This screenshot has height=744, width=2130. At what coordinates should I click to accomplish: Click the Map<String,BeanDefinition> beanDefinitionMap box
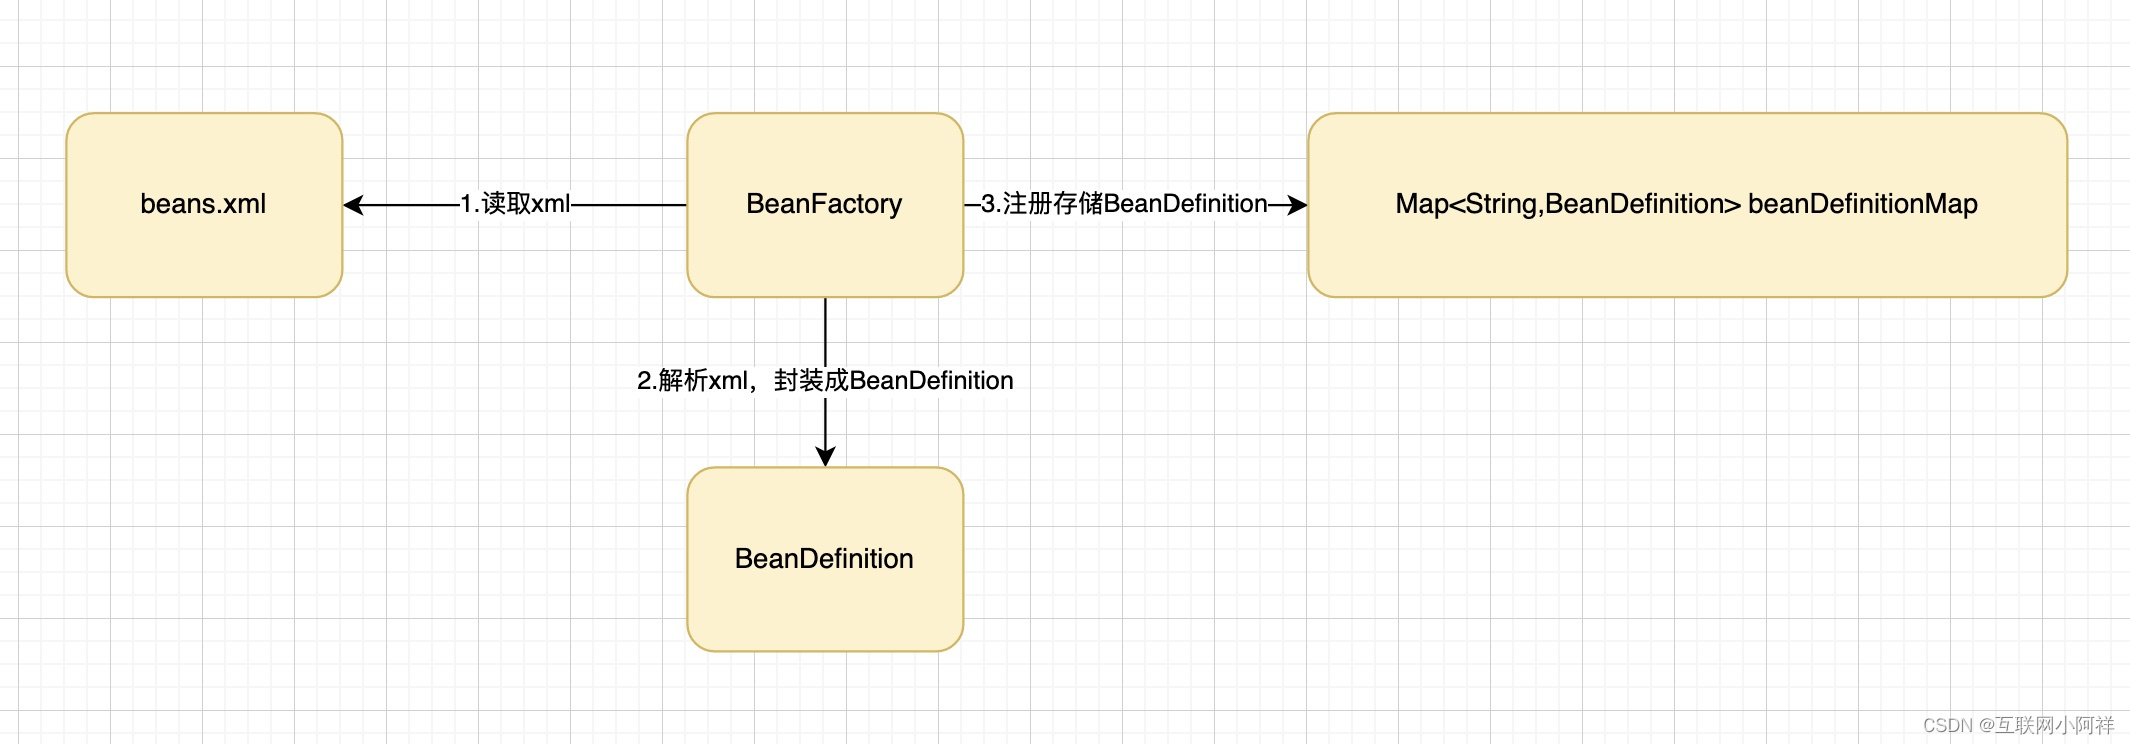(1687, 205)
